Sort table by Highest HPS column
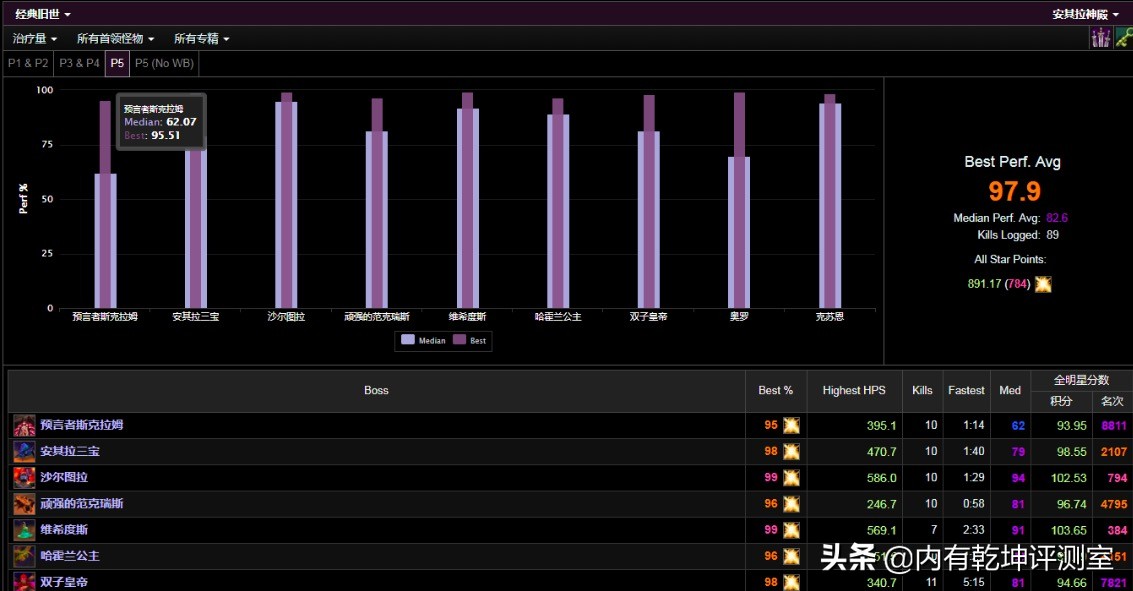Screen dimensions: 1133x591 point(853,390)
